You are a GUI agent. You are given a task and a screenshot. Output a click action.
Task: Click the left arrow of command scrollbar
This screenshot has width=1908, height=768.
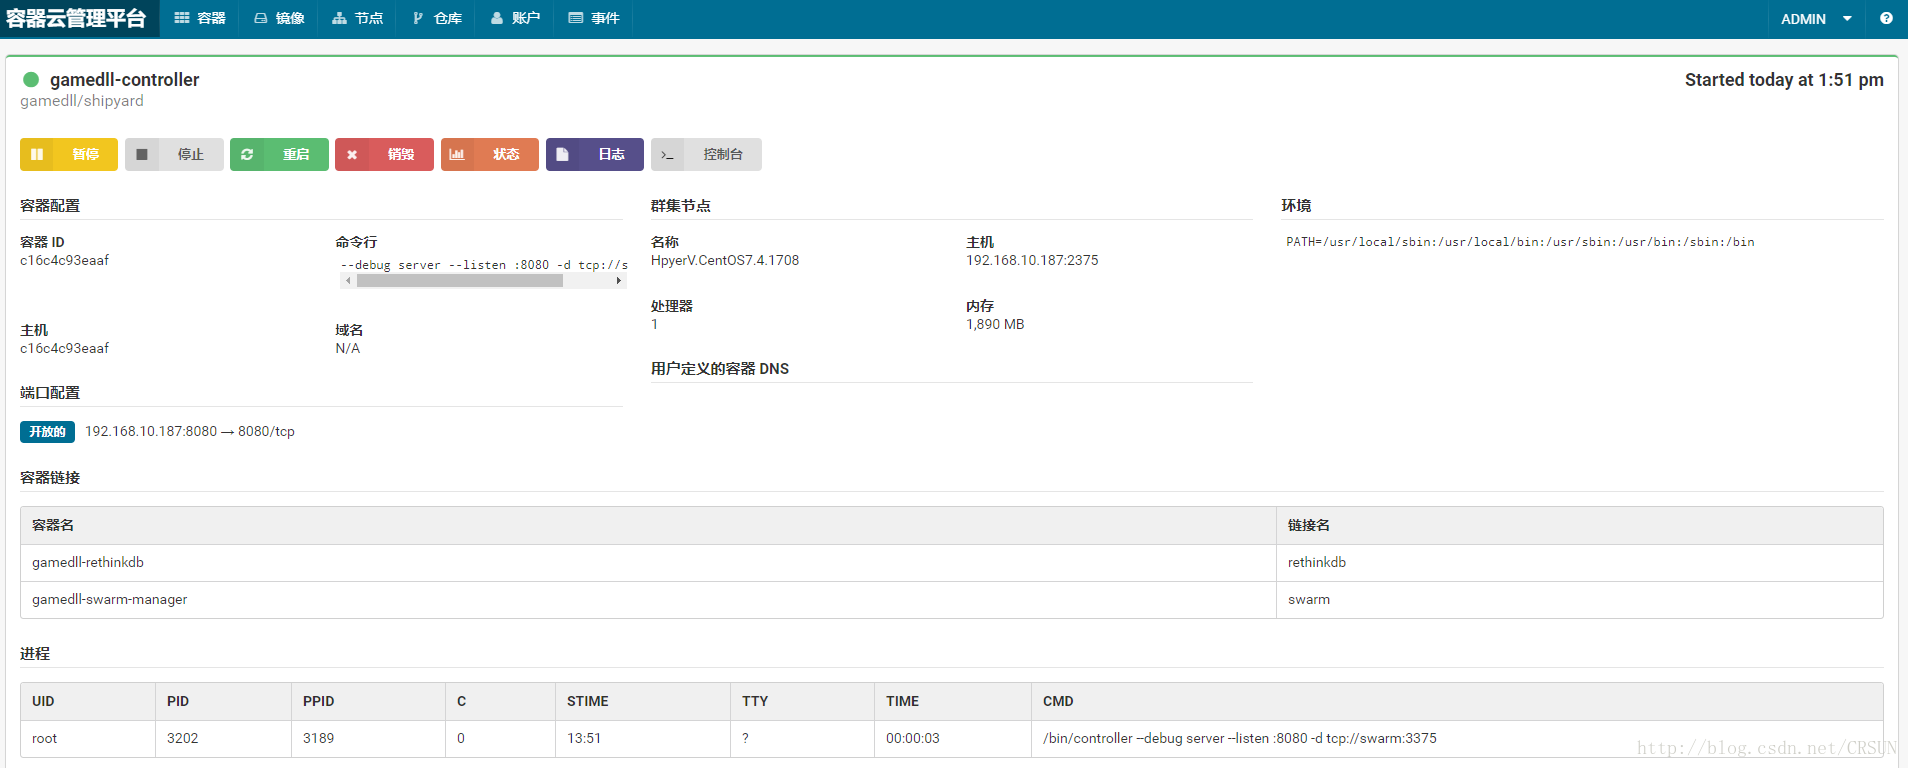point(348,281)
